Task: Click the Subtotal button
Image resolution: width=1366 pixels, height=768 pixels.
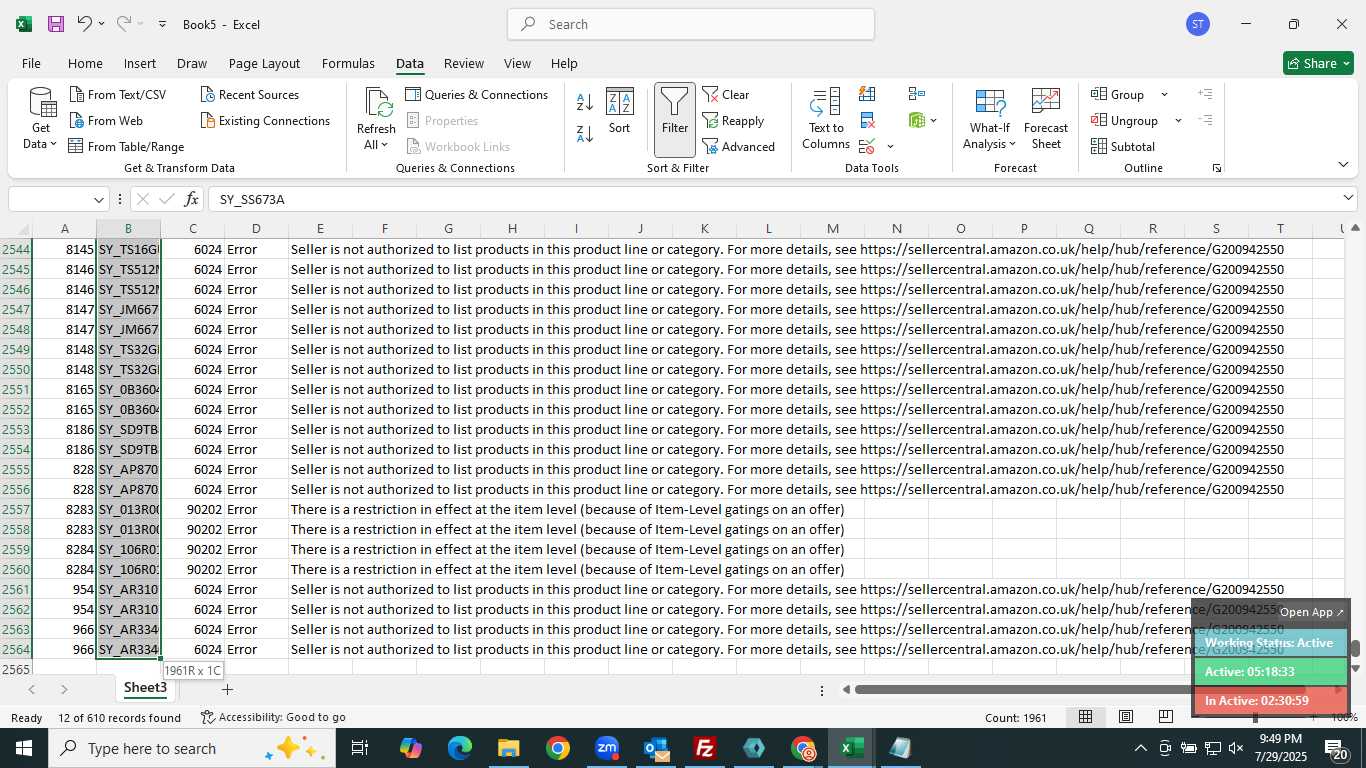Action: pyautogui.click(x=1123, y=146)
